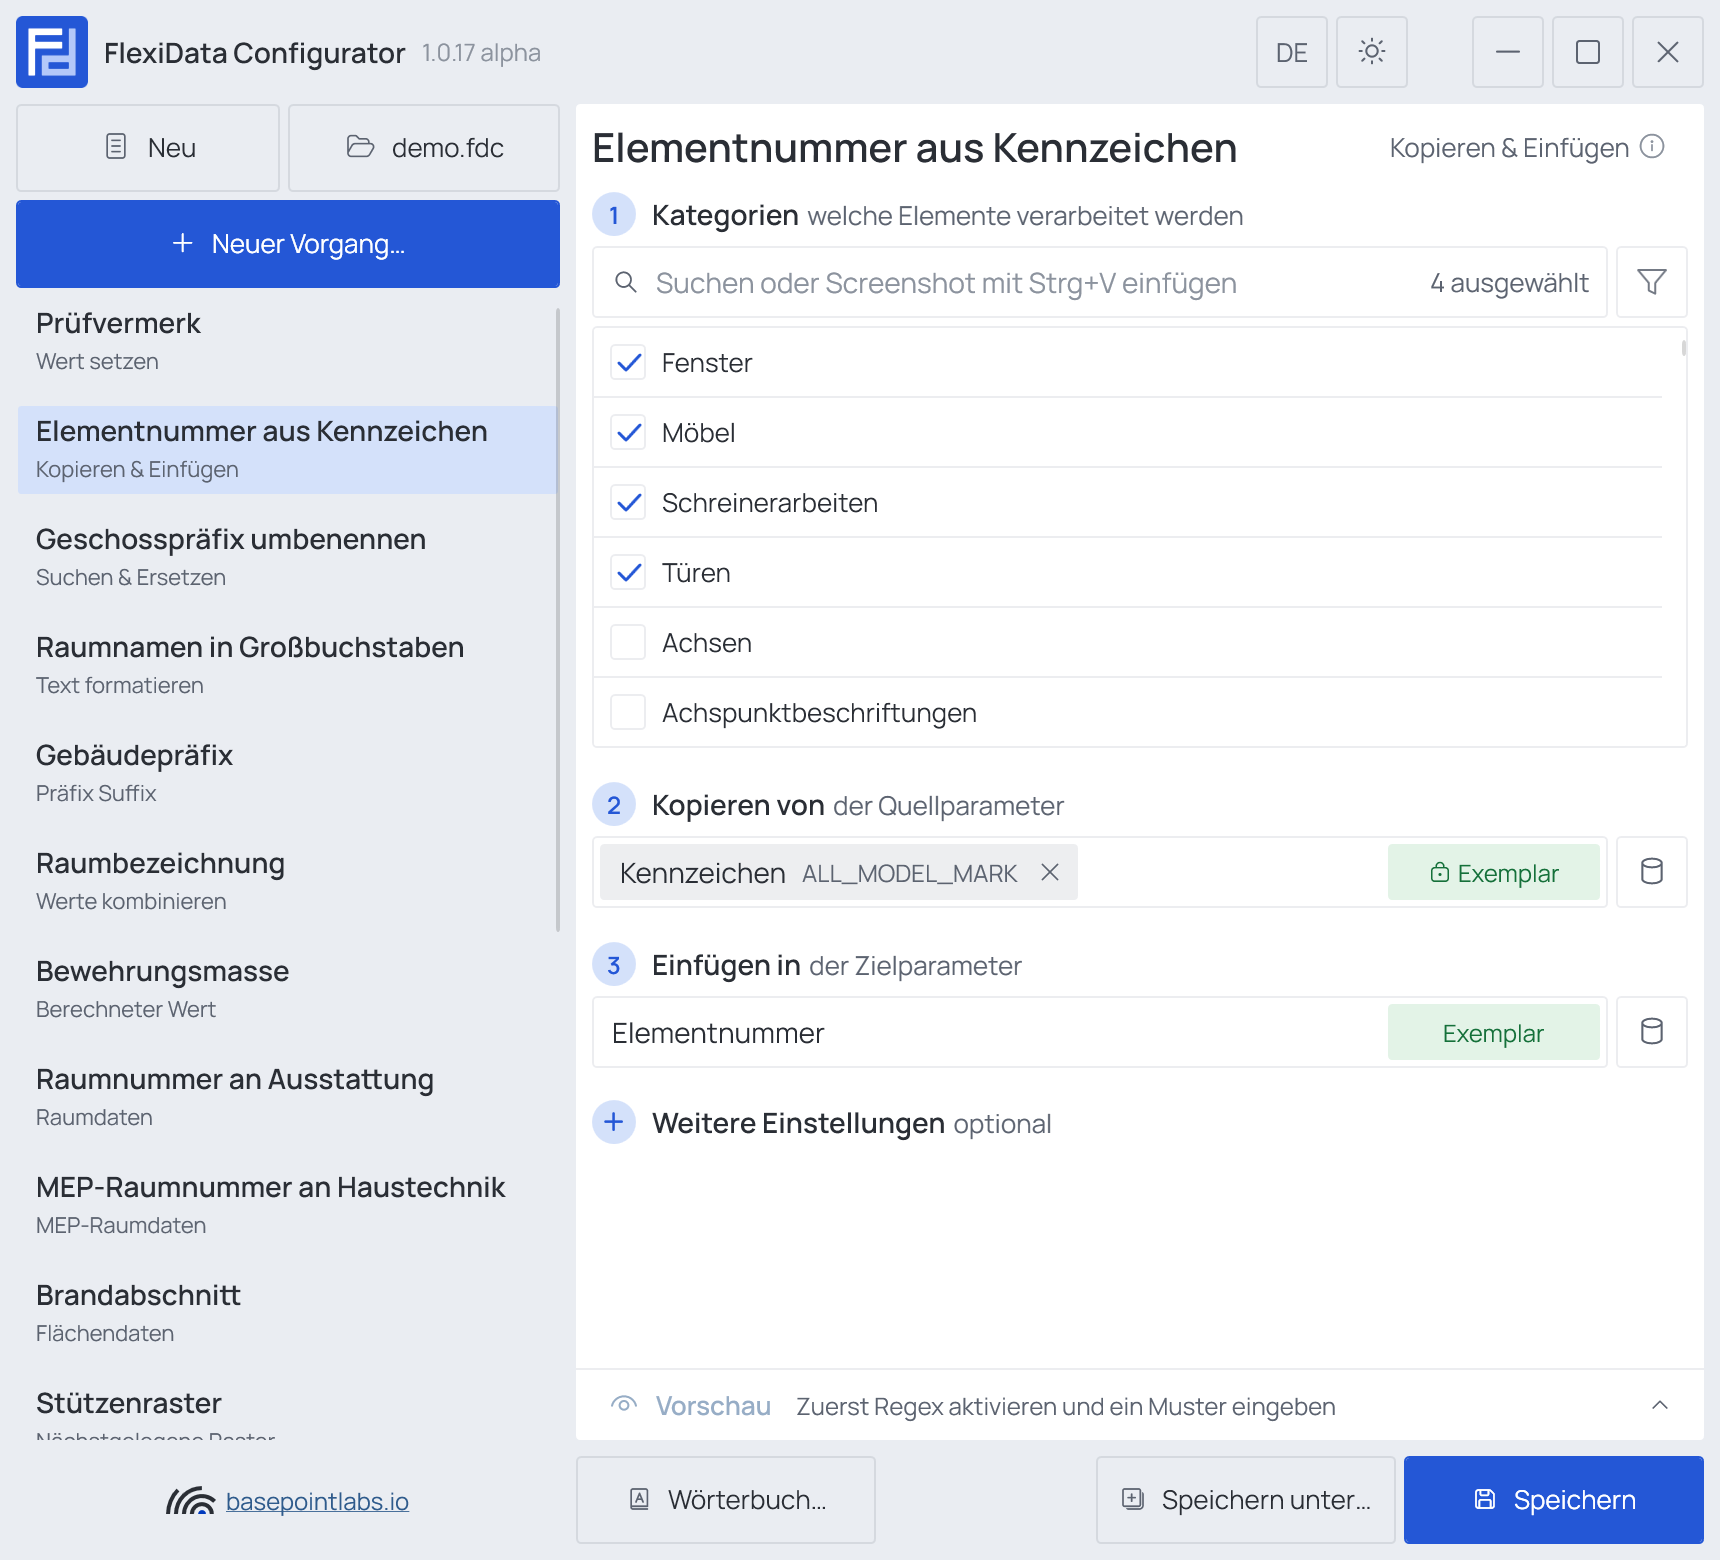Select MEP-Raumnummer an Haustechnik
1720x1560 pixels.
[x=287, y=1205]
